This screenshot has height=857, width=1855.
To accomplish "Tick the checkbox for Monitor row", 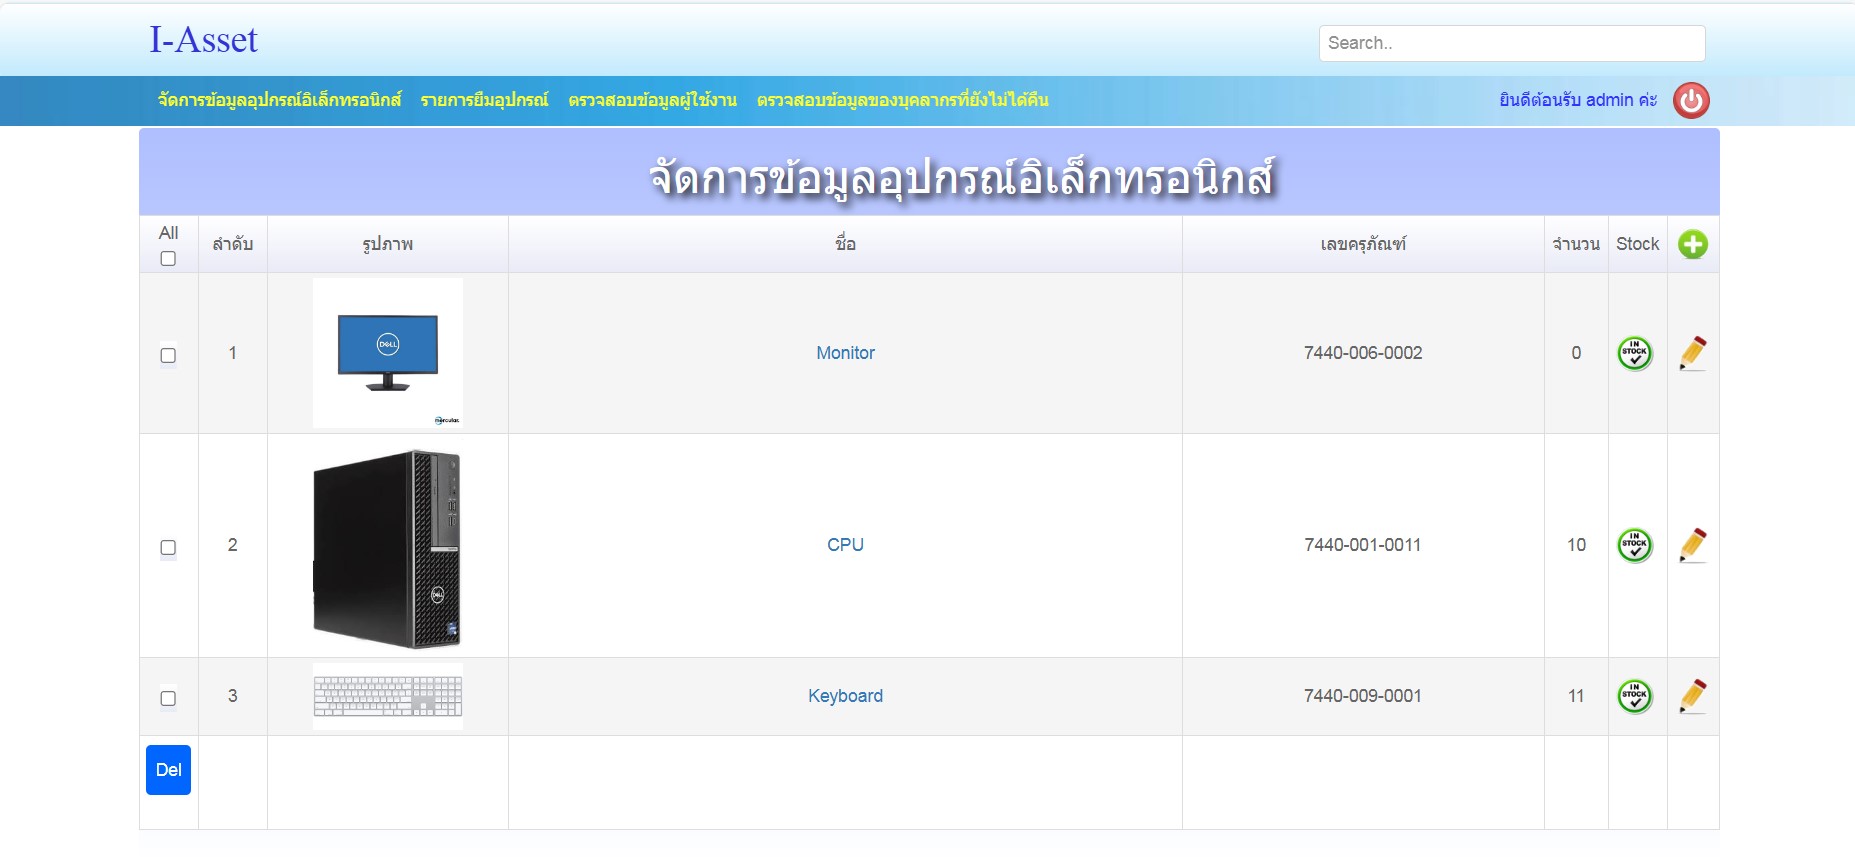I will (x=168, y=355).
